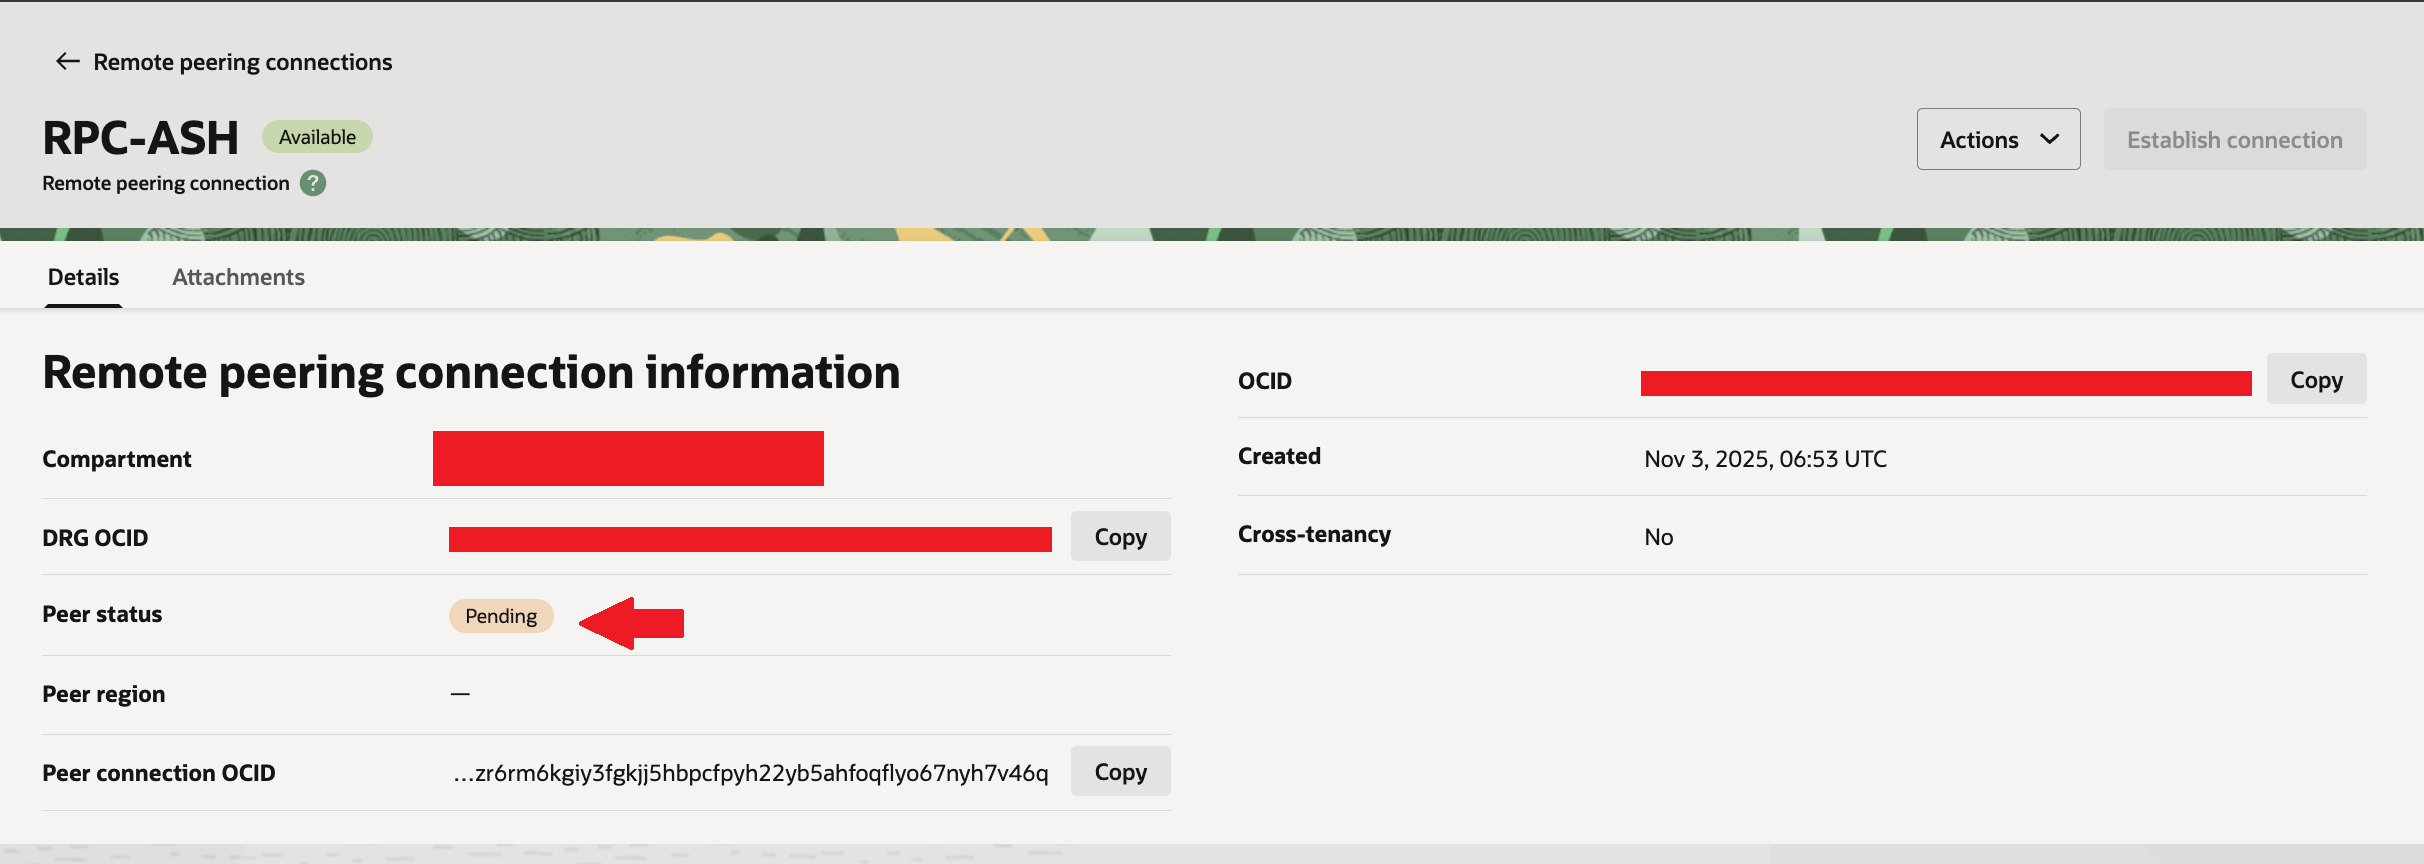Click the truncated Peer connection OCID text

750,773
